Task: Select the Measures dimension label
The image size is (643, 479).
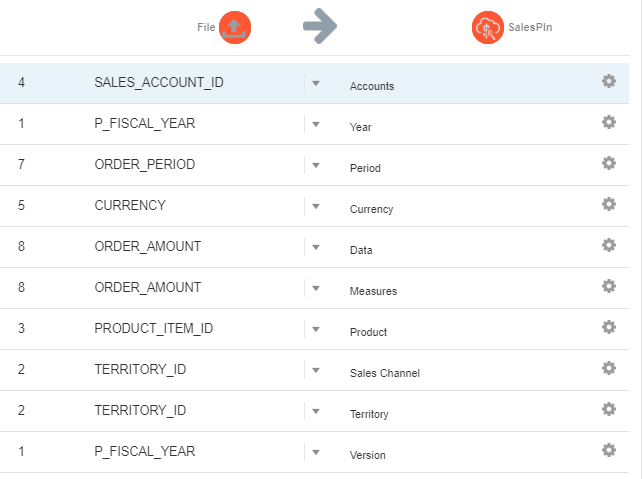Action: coord(373,291)
